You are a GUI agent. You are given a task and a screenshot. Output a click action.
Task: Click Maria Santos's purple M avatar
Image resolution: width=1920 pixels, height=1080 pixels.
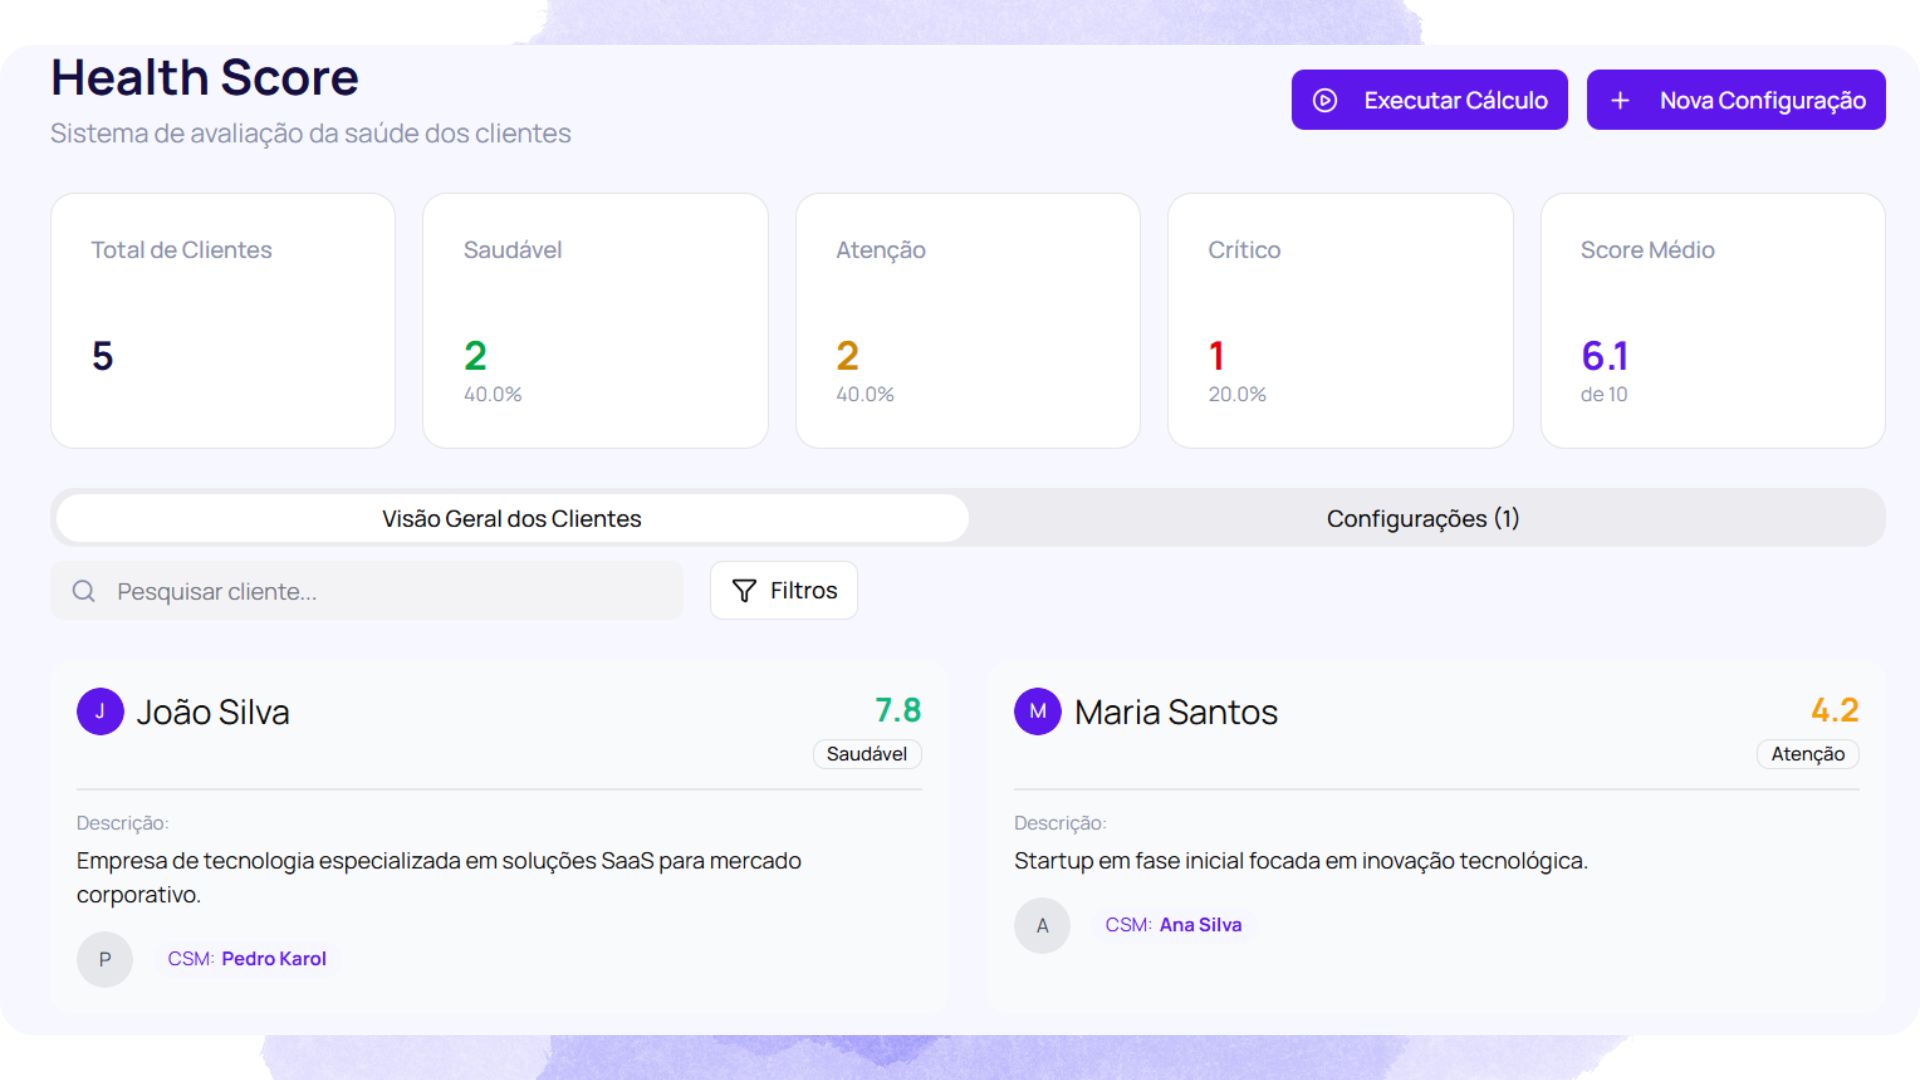(1038, 711)
